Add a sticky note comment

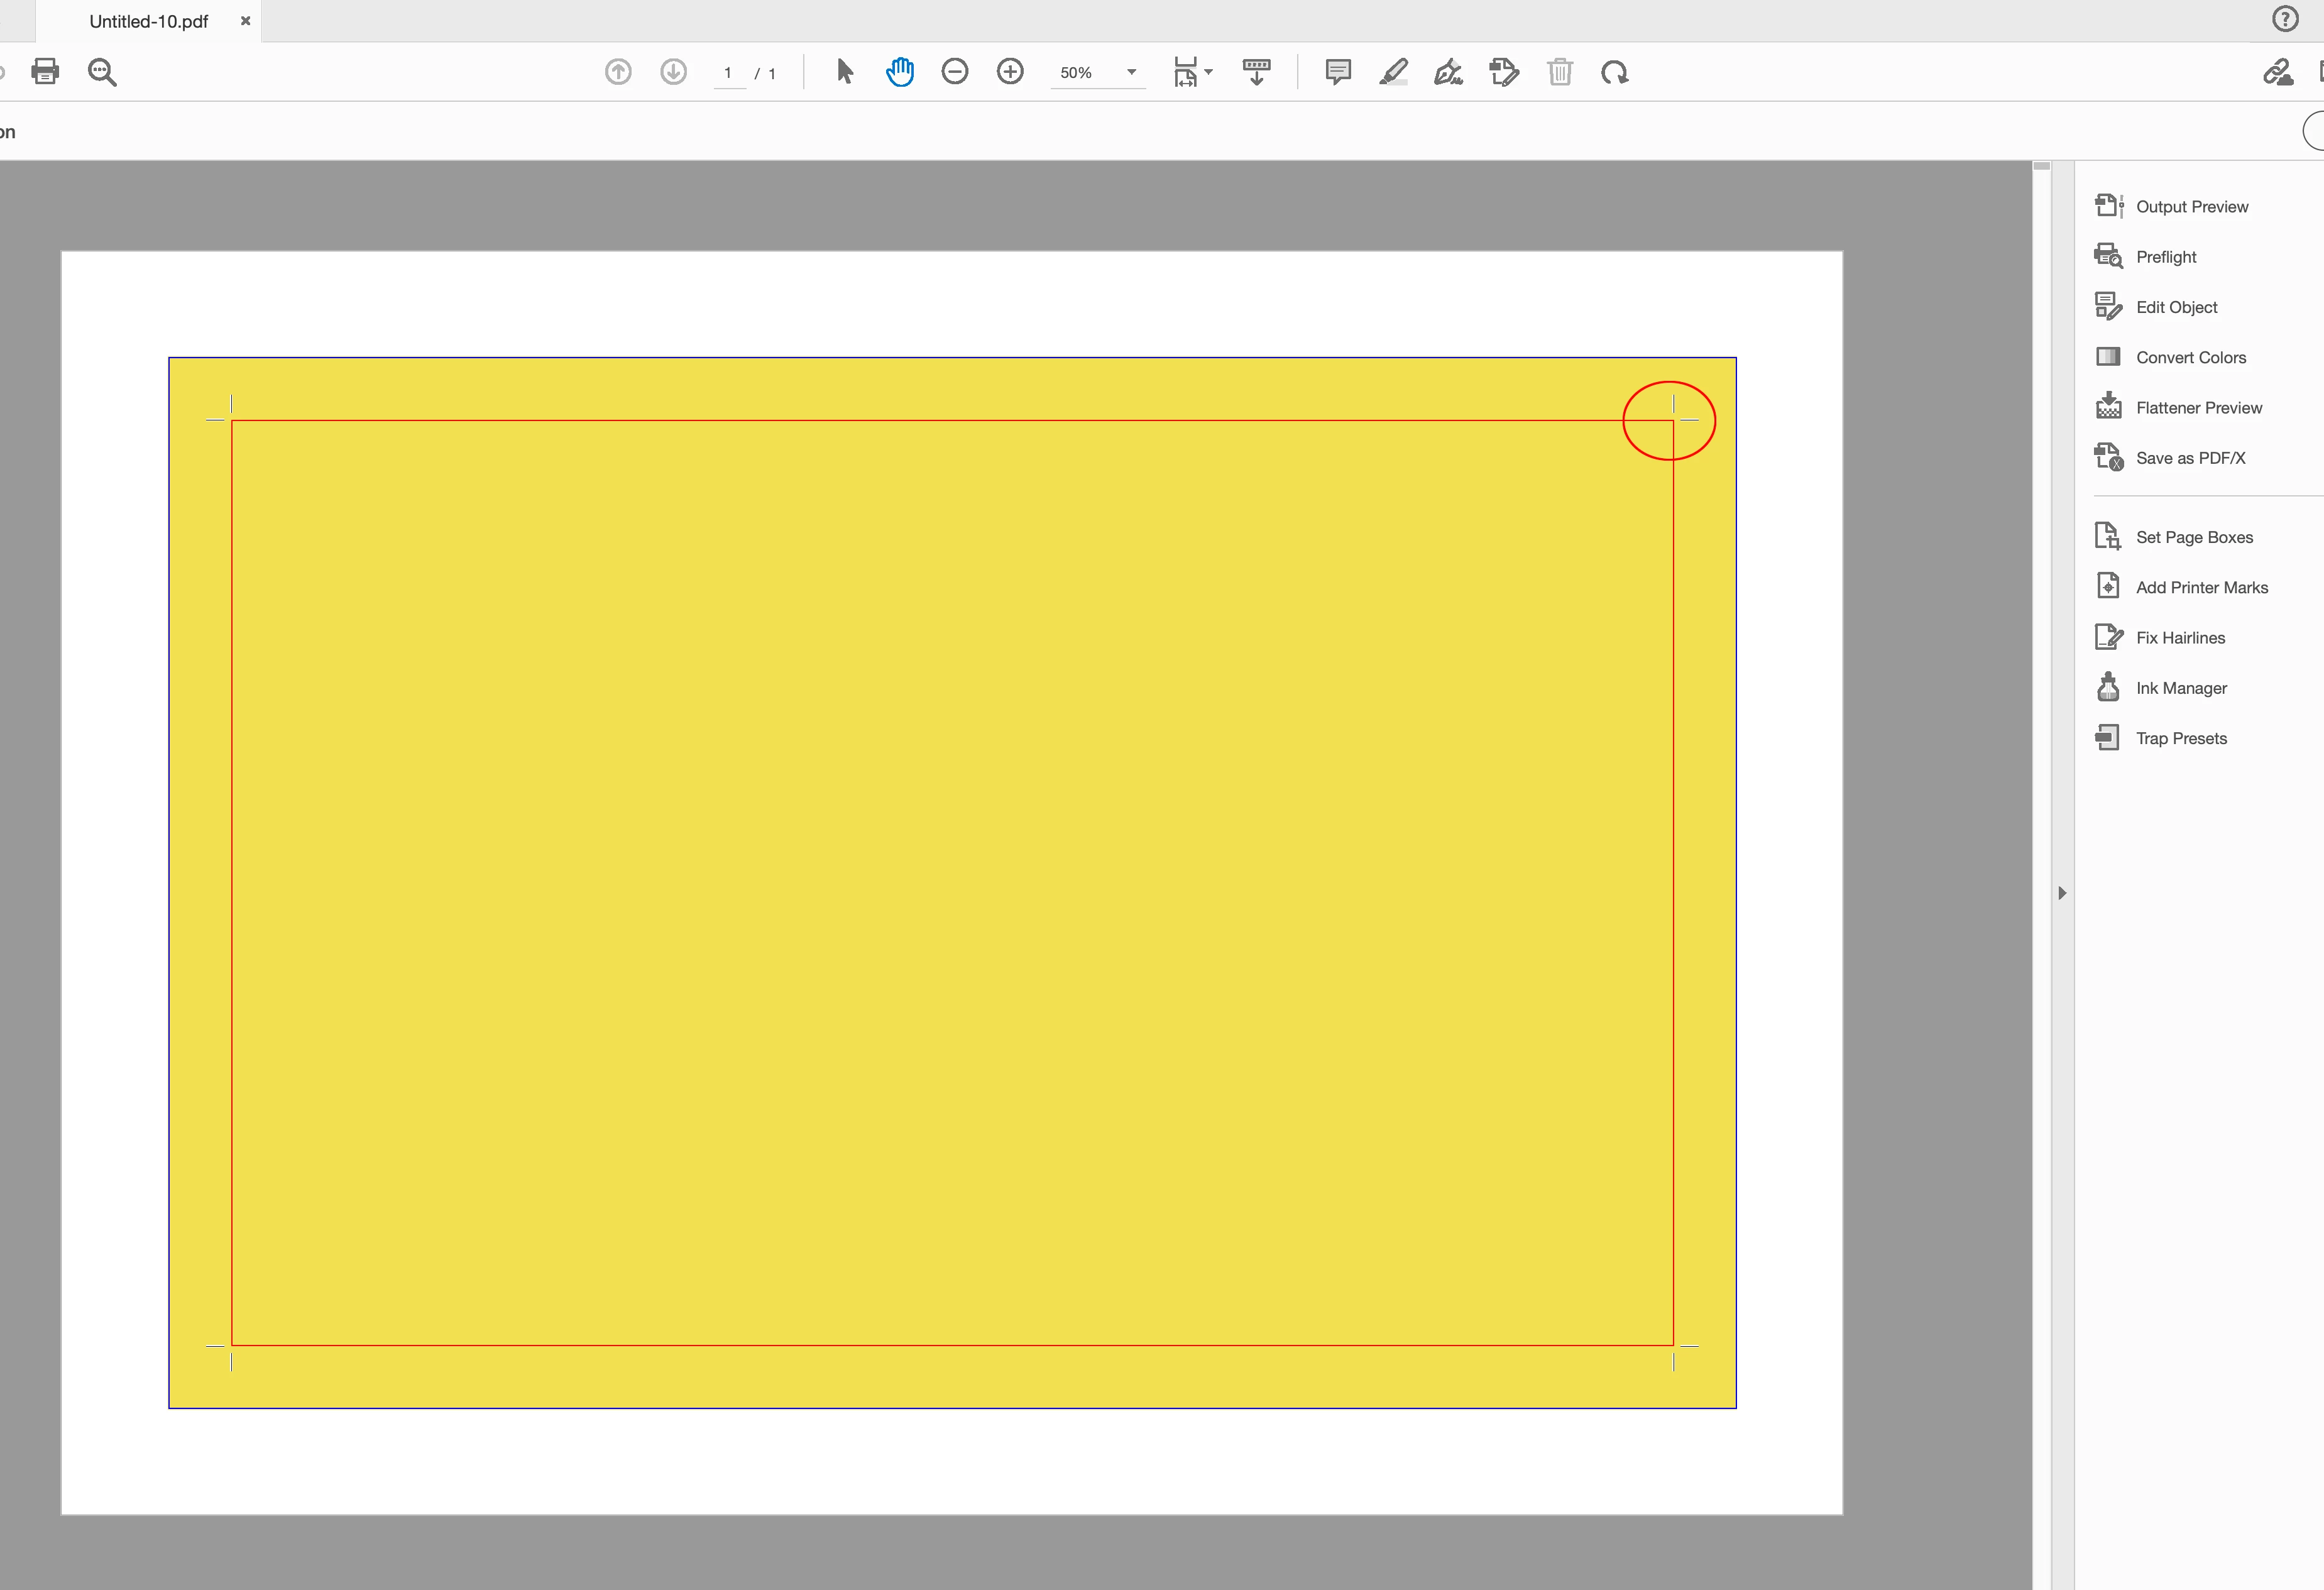[x=1337, y=72]
